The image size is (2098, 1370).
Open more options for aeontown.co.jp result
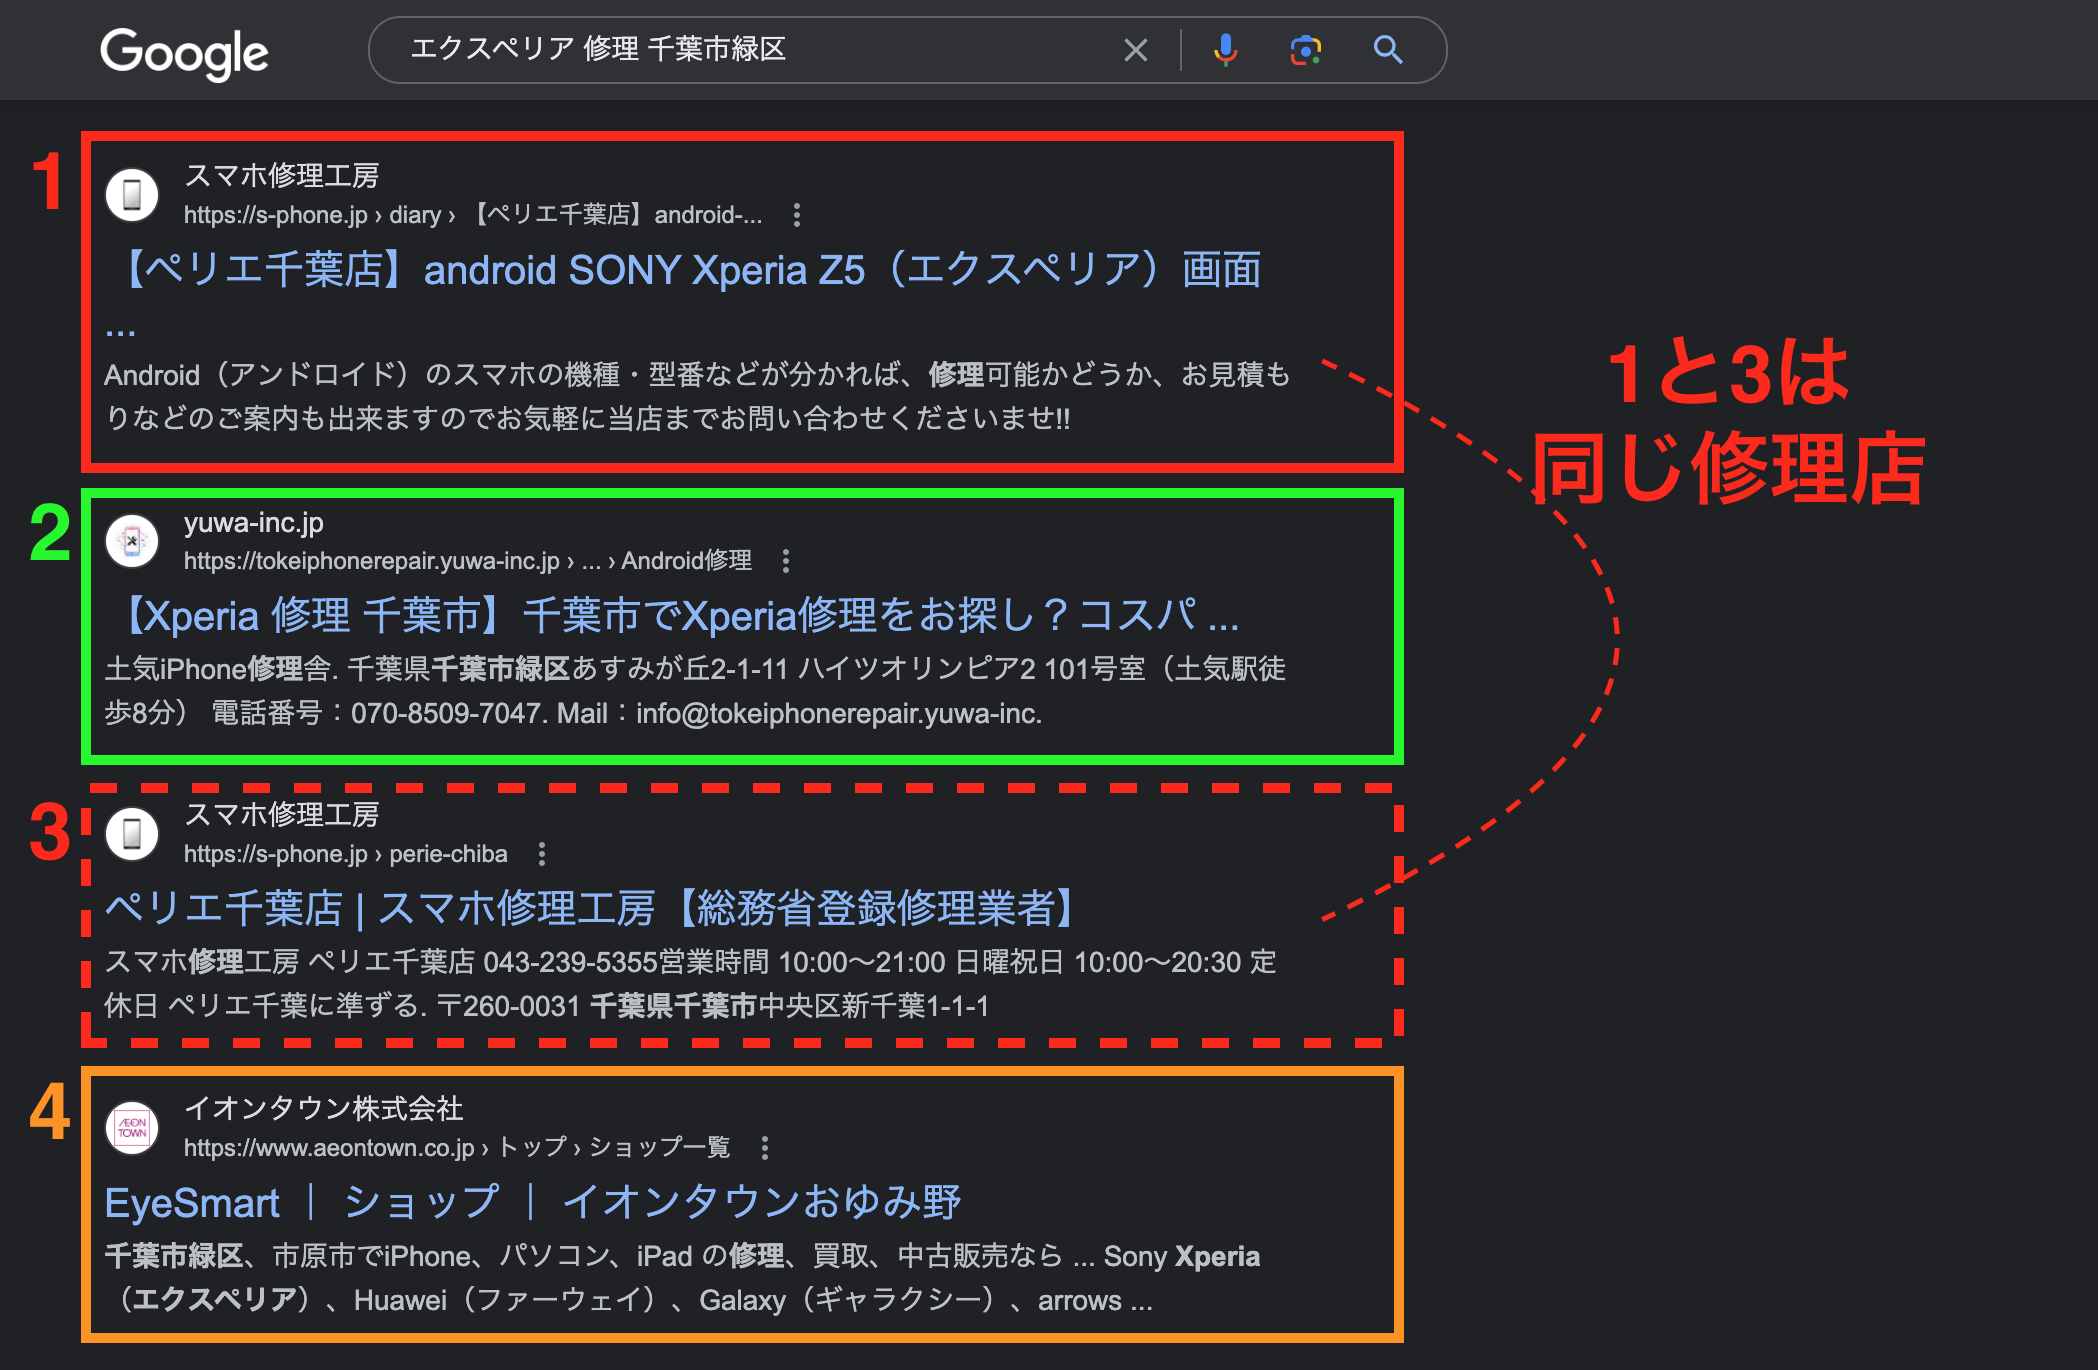[765, 1148]
